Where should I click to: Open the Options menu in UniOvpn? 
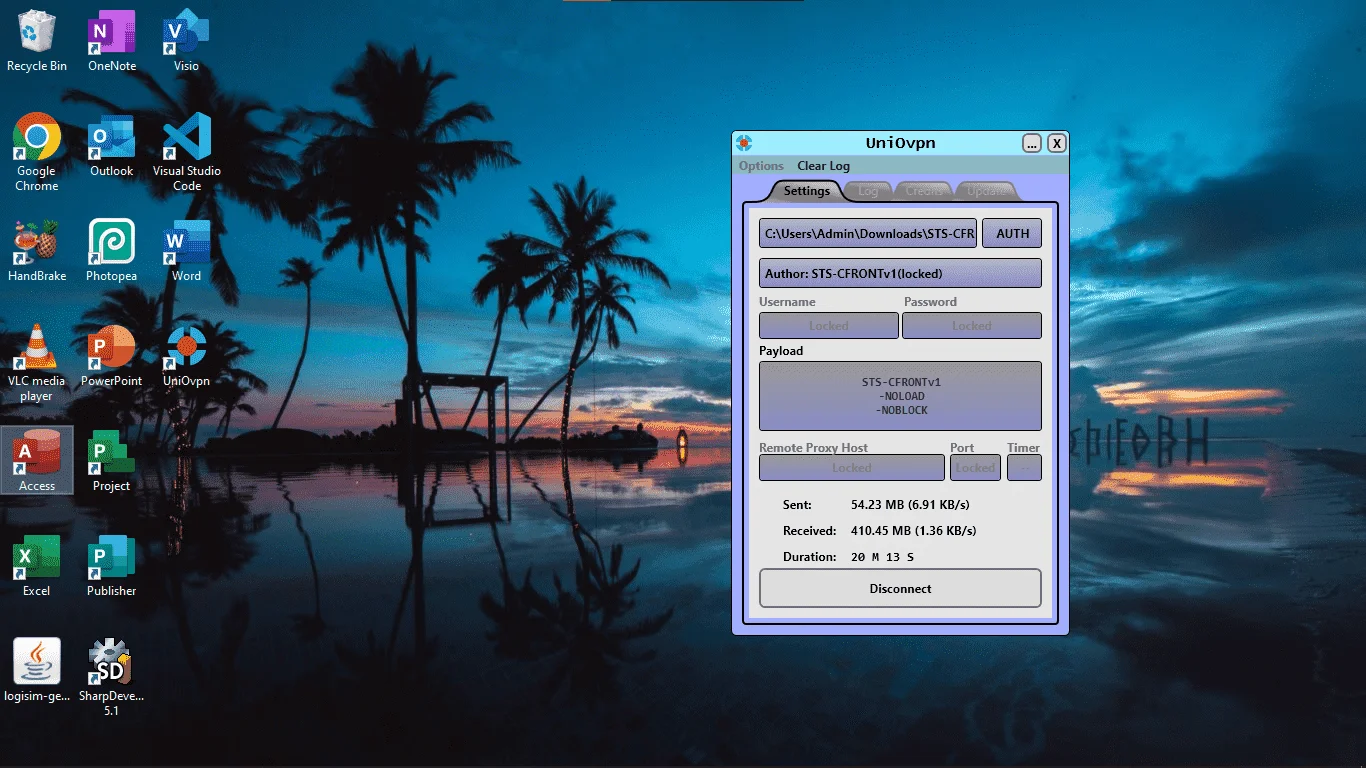click(761, 166)
